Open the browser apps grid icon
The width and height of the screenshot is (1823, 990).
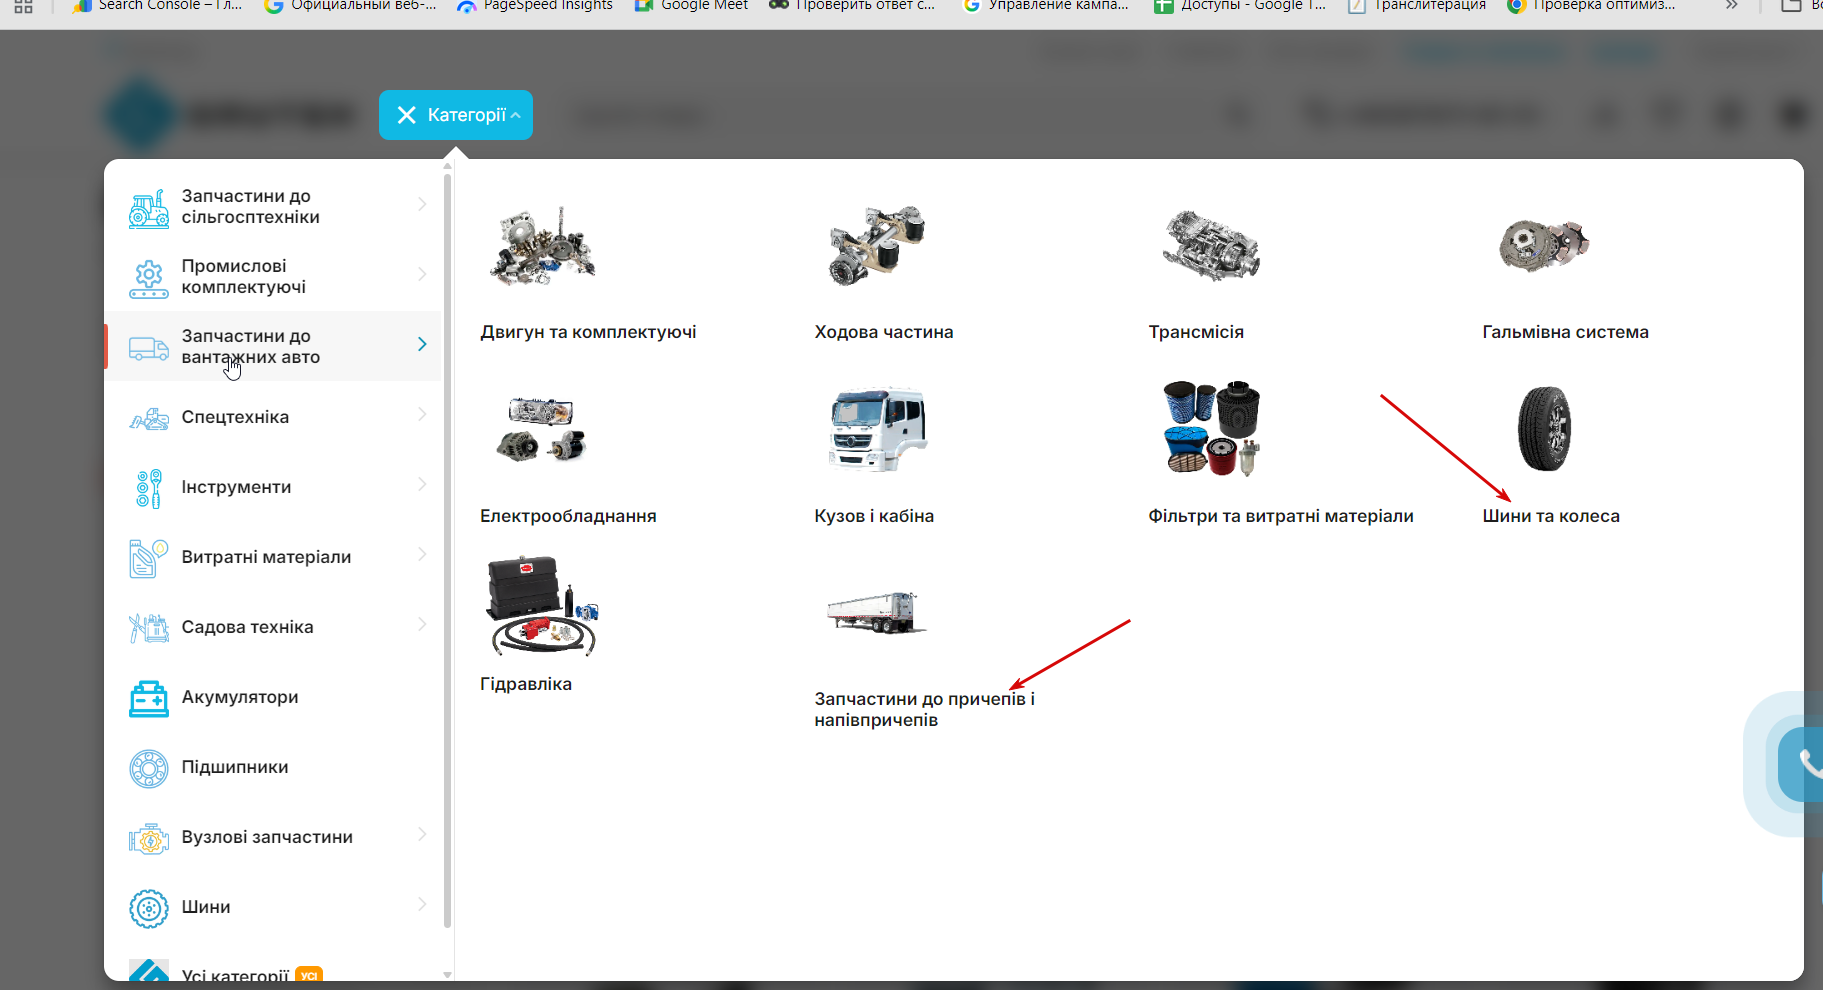[x=23, y=6]
